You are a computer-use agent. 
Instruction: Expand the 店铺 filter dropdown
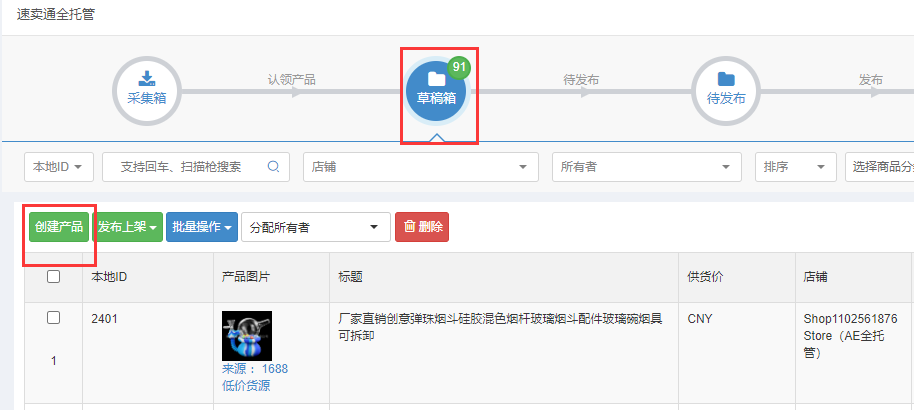(421, 167)
